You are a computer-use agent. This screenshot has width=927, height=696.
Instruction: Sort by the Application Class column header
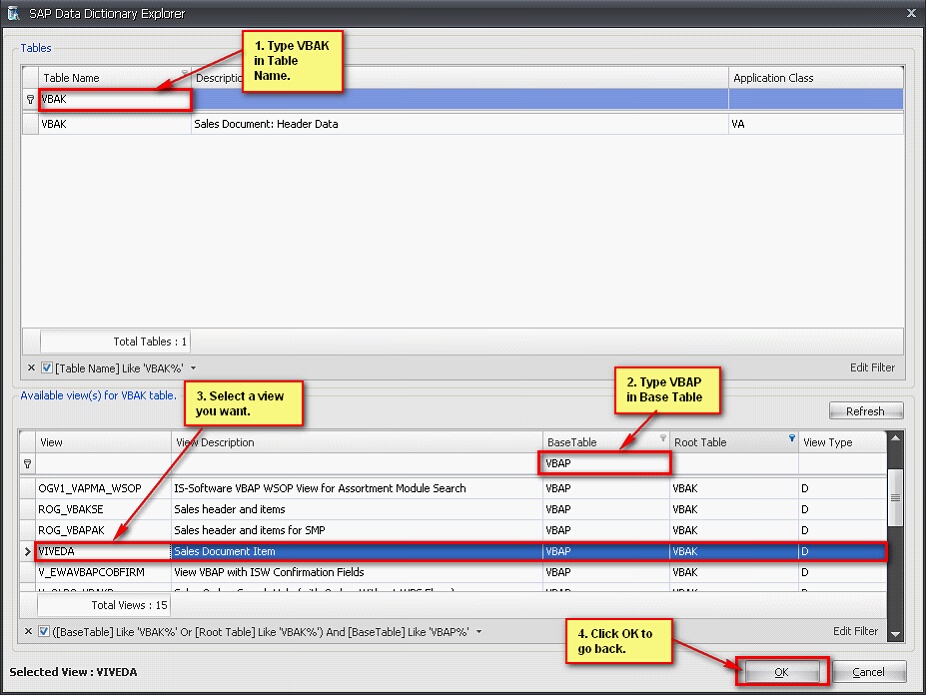click(x=816, y=77)
